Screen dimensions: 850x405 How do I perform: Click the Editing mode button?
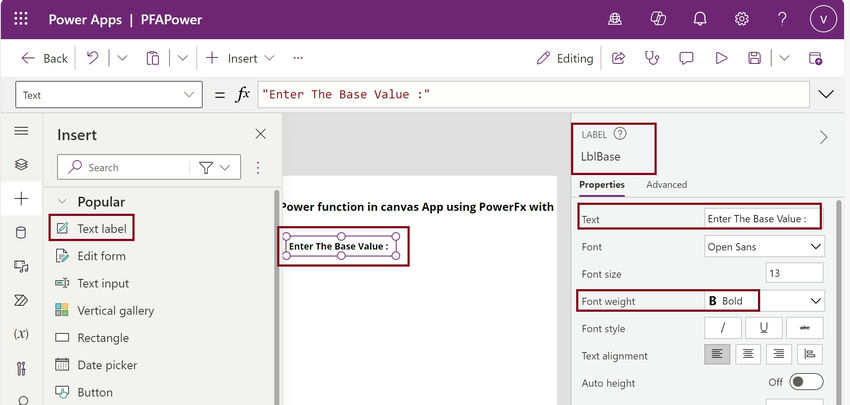tap(564, 58)
